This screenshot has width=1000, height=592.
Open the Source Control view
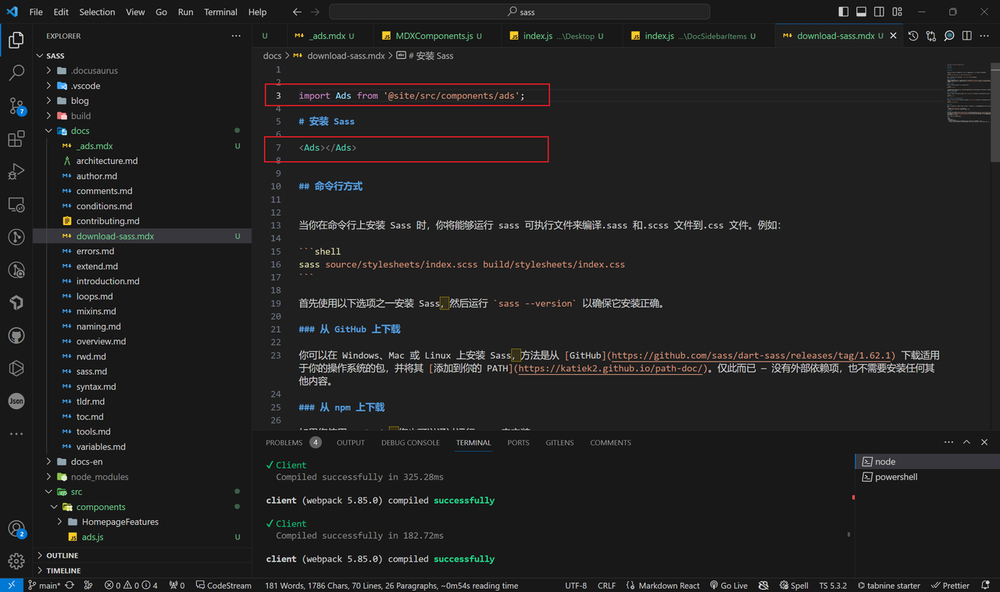coord(15,105)
